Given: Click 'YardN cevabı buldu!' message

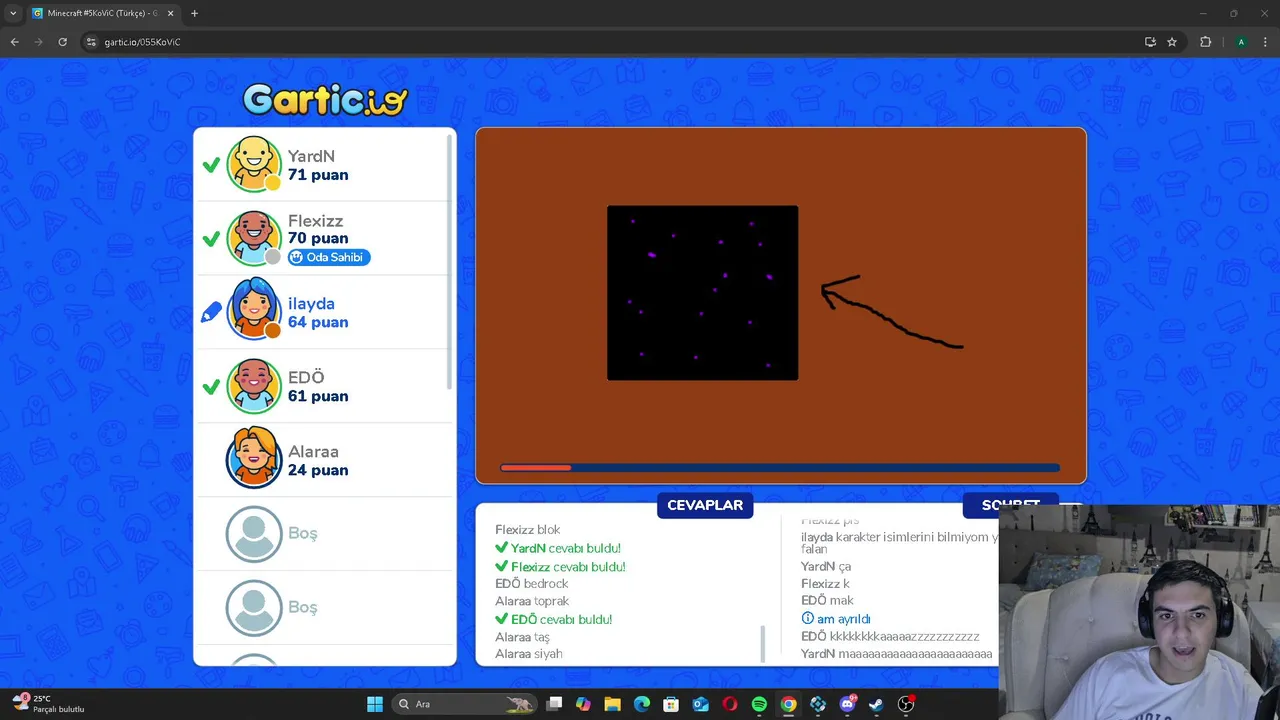Looking at the screenshot, I should click(x=558, y=548).
